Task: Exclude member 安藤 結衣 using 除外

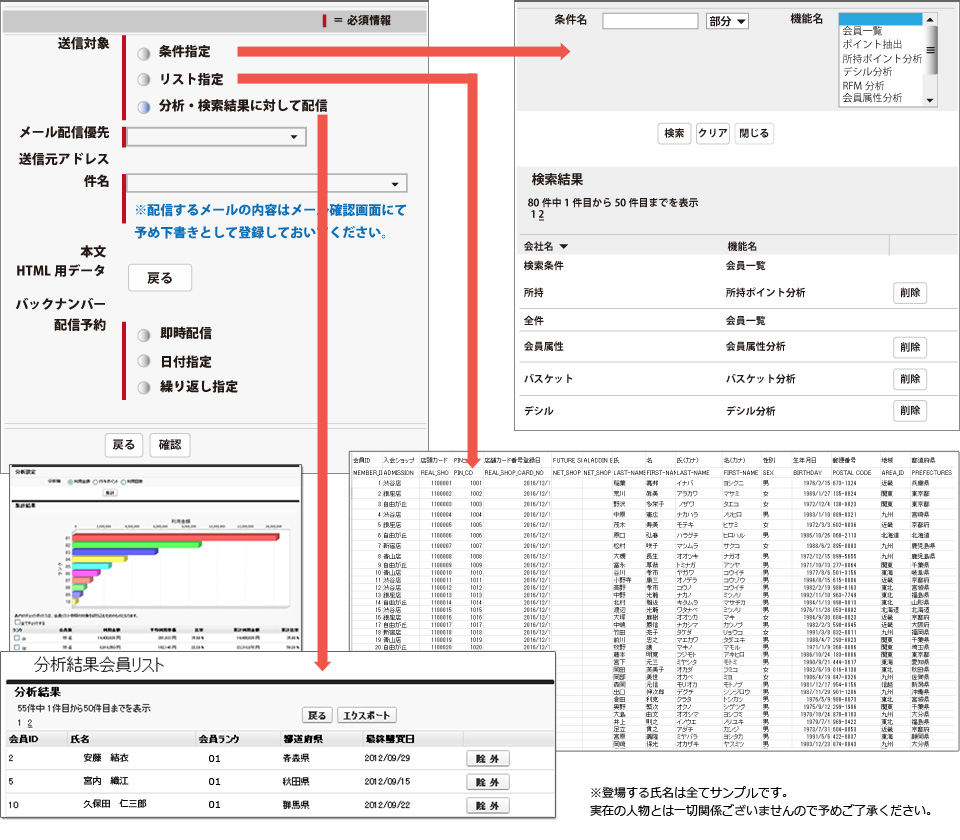Action: click(487, 757)
